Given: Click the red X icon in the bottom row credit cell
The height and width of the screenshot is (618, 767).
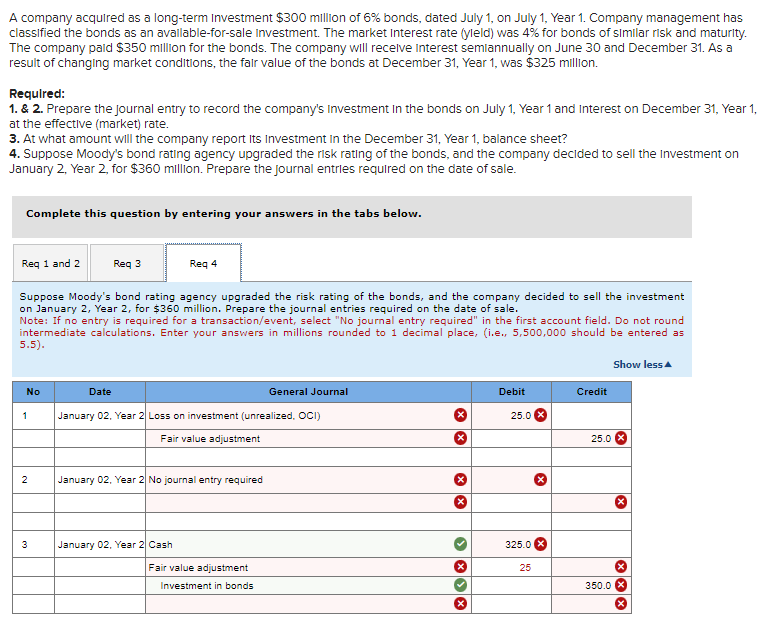Looking at the screenshot, I should pyautogui.click(x=621, y=603).
